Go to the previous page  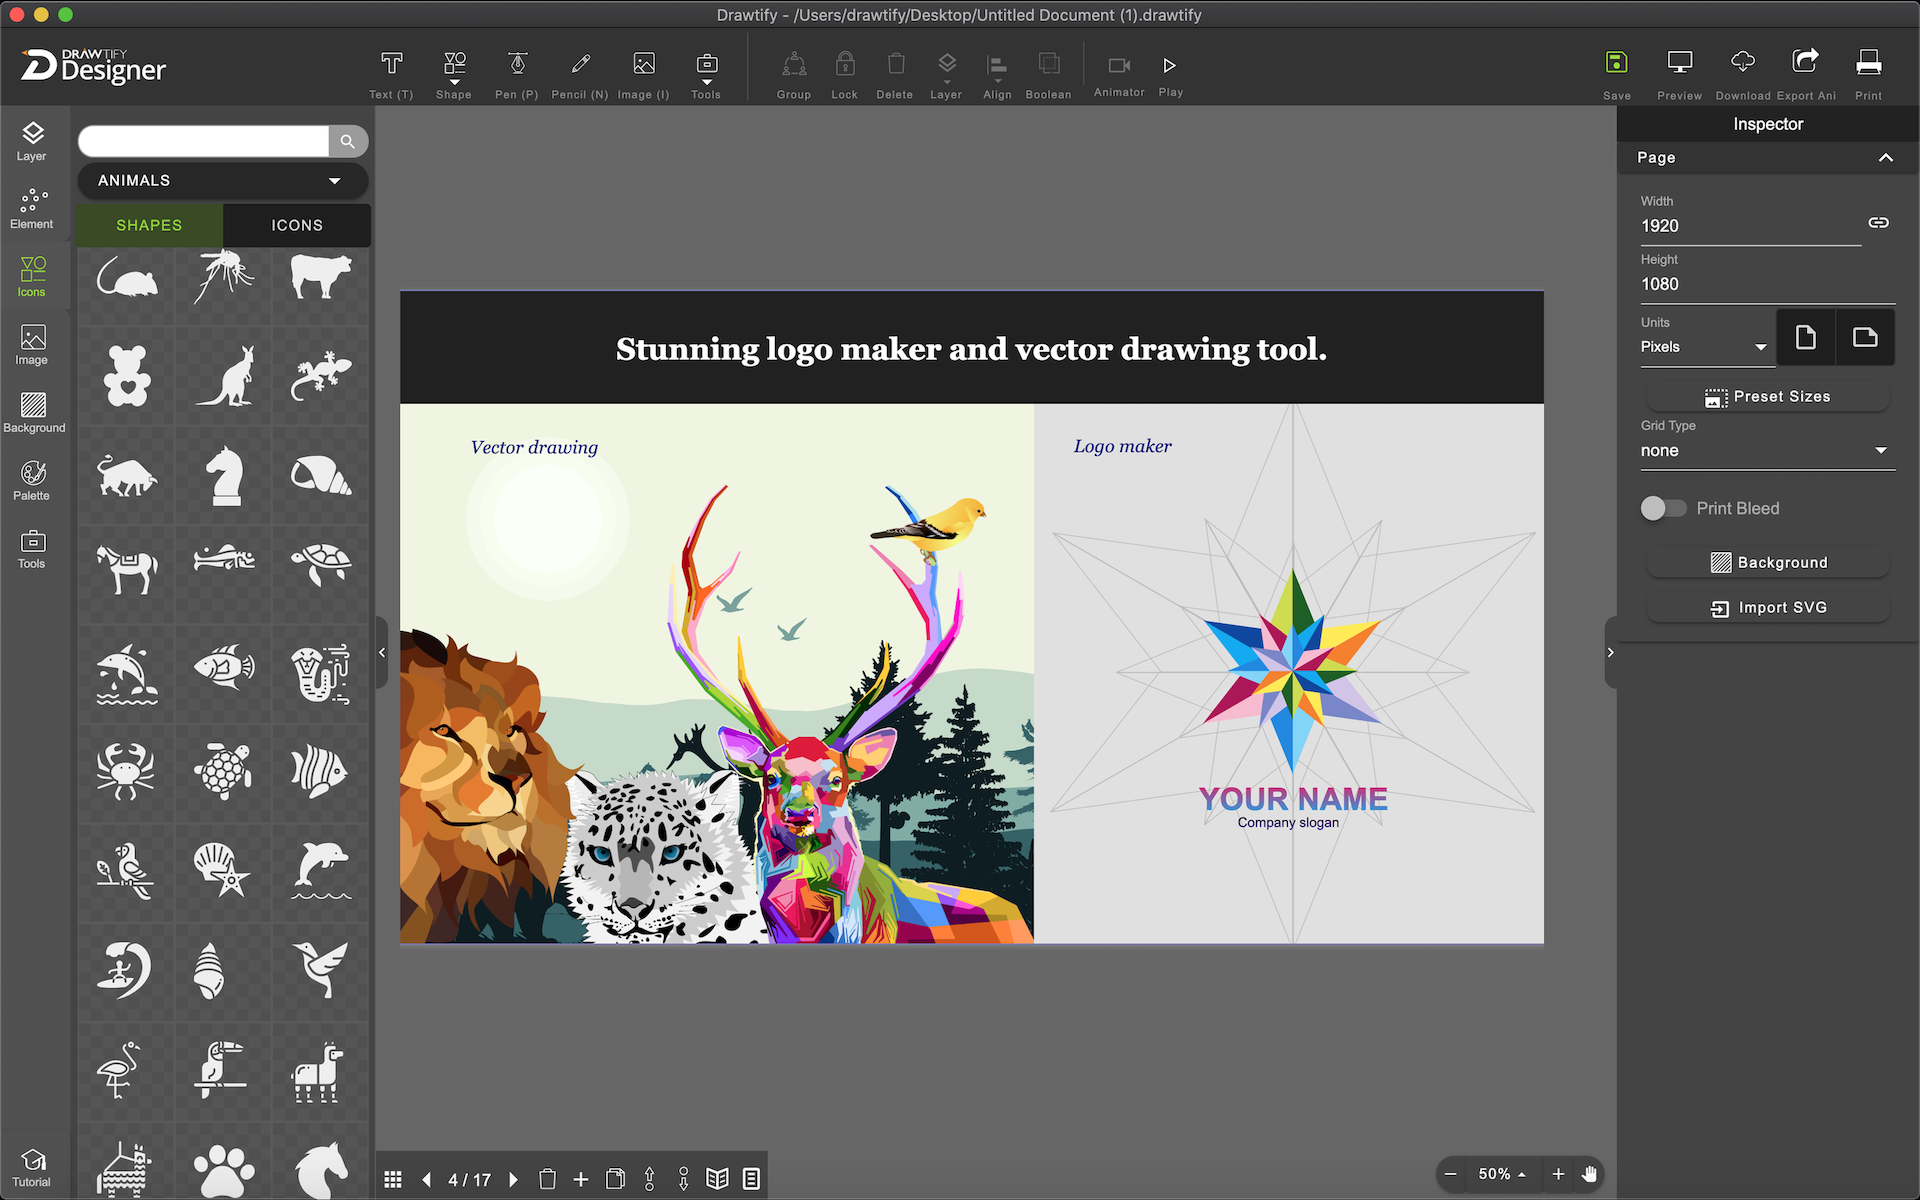coord(427,1180)
